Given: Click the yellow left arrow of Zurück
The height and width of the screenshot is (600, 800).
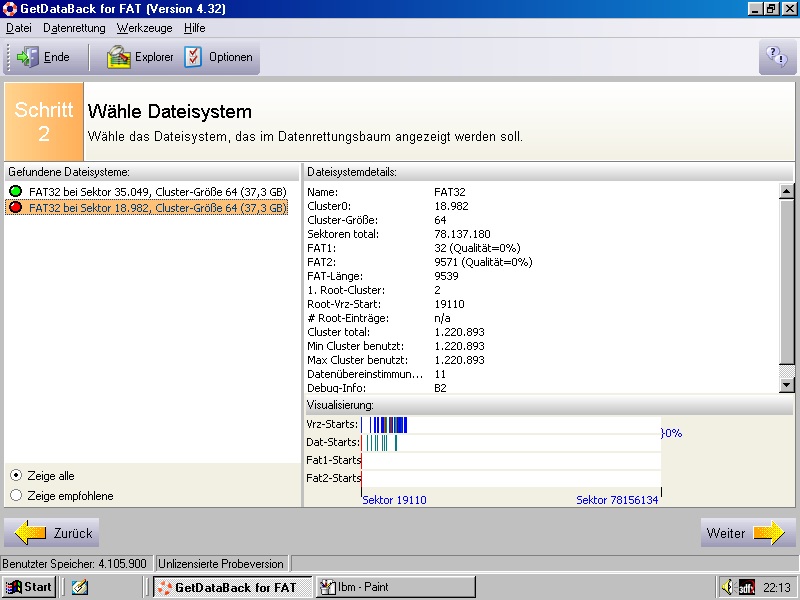Looking at the screenshot, I should click(31, 533).
